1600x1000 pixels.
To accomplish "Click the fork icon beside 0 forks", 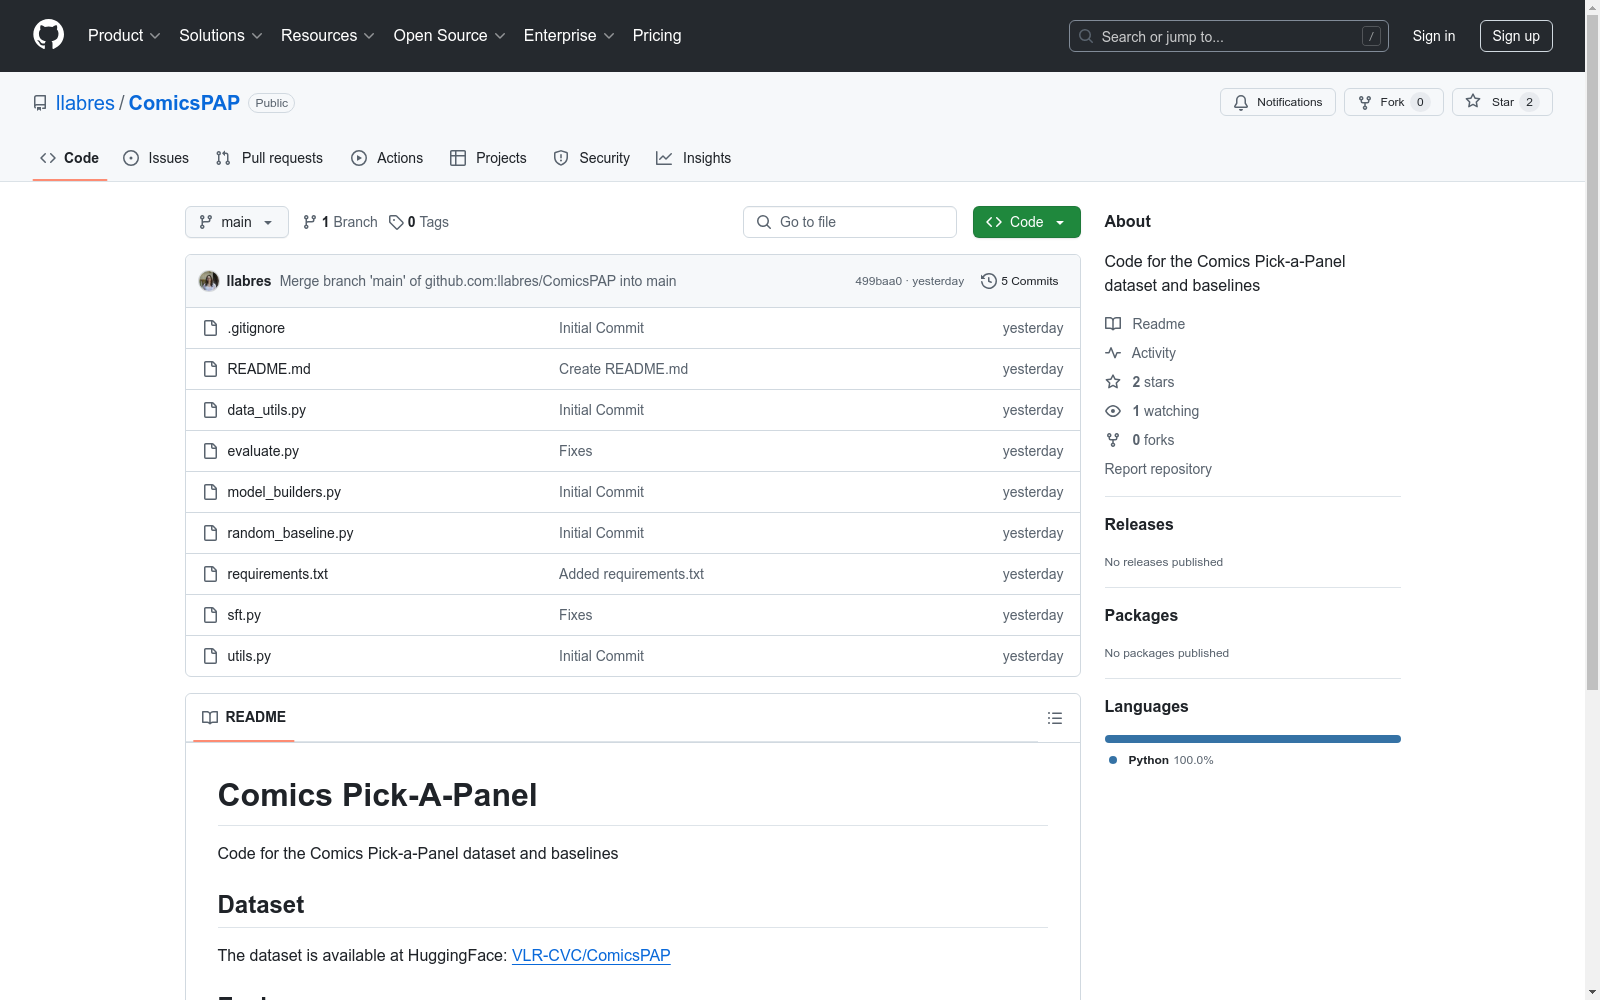I will pyautogui.click(x=1113, y=440).
